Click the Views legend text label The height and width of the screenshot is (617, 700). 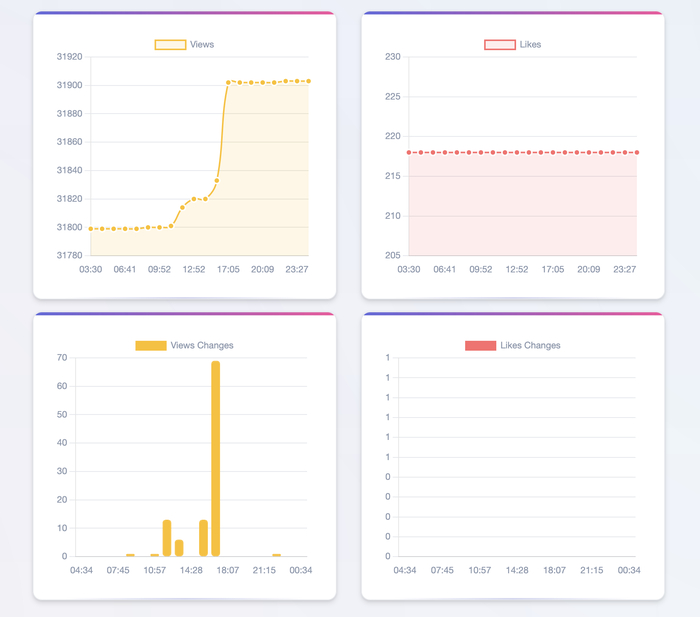[202, 45]
